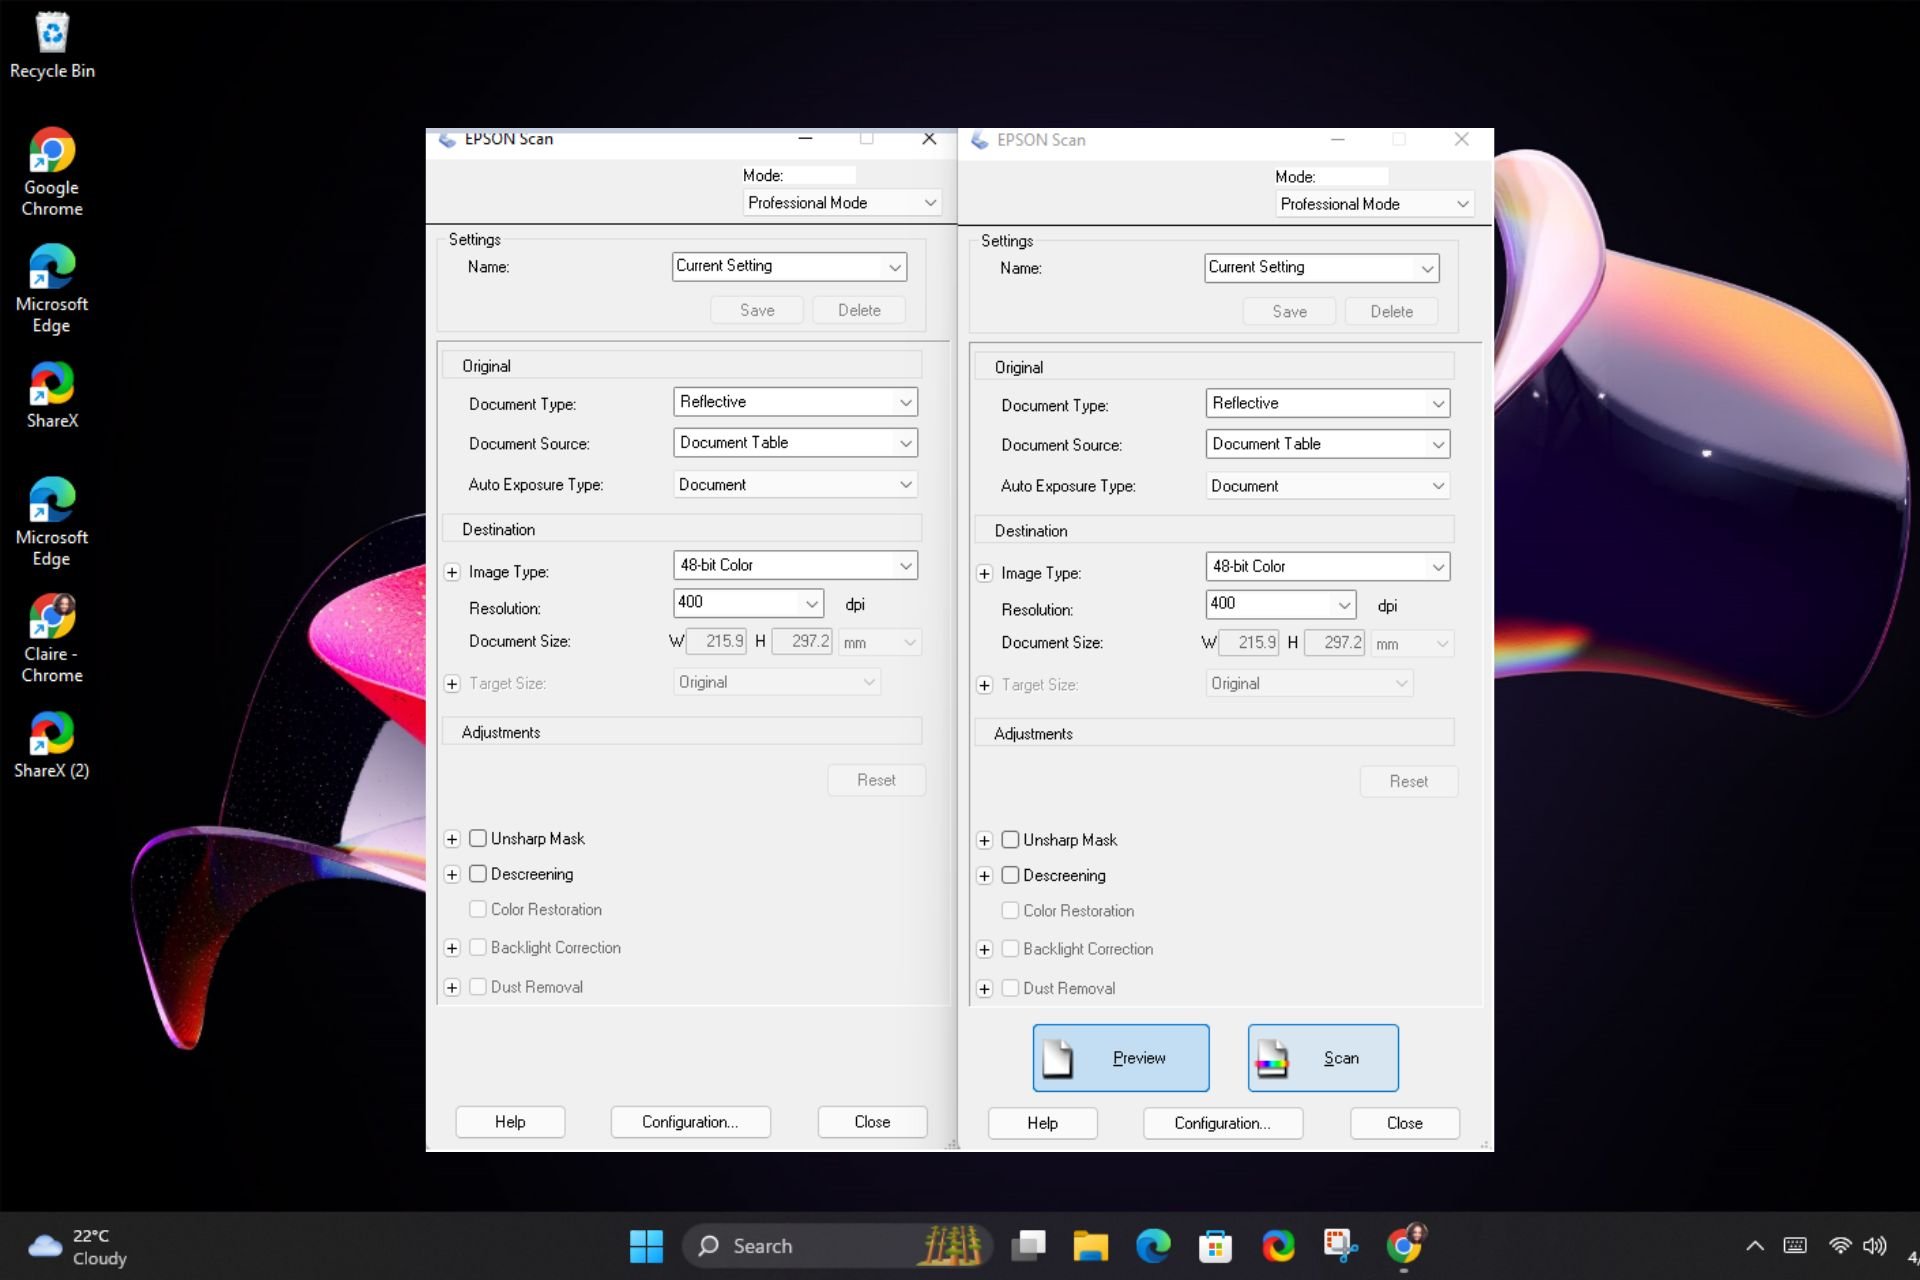Click the Preview button in right EPSON Scan
1920x1280 pixels.
[1121, 1058]
